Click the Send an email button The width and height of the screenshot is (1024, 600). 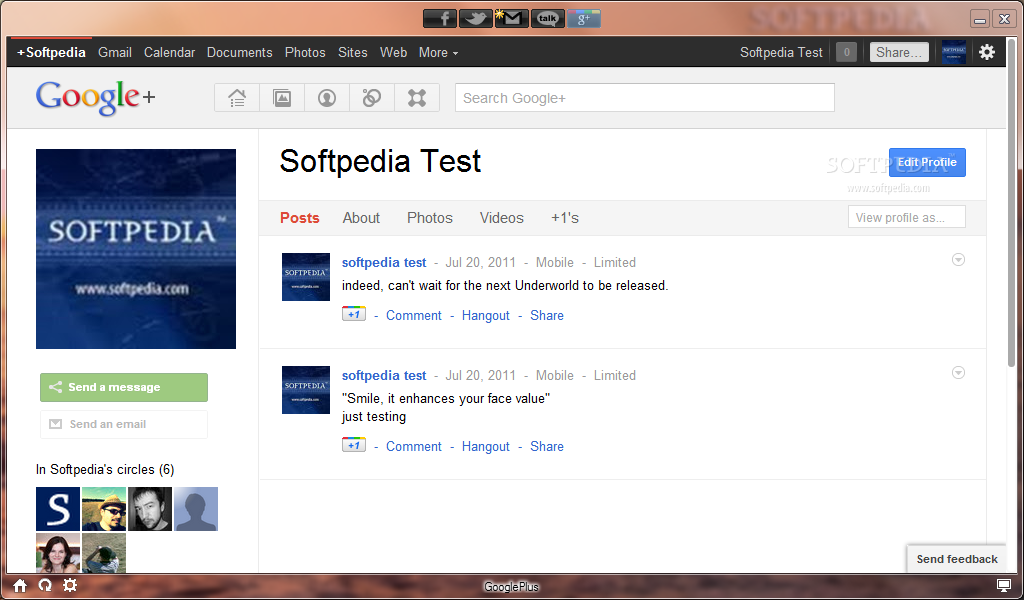coord(124,424)
